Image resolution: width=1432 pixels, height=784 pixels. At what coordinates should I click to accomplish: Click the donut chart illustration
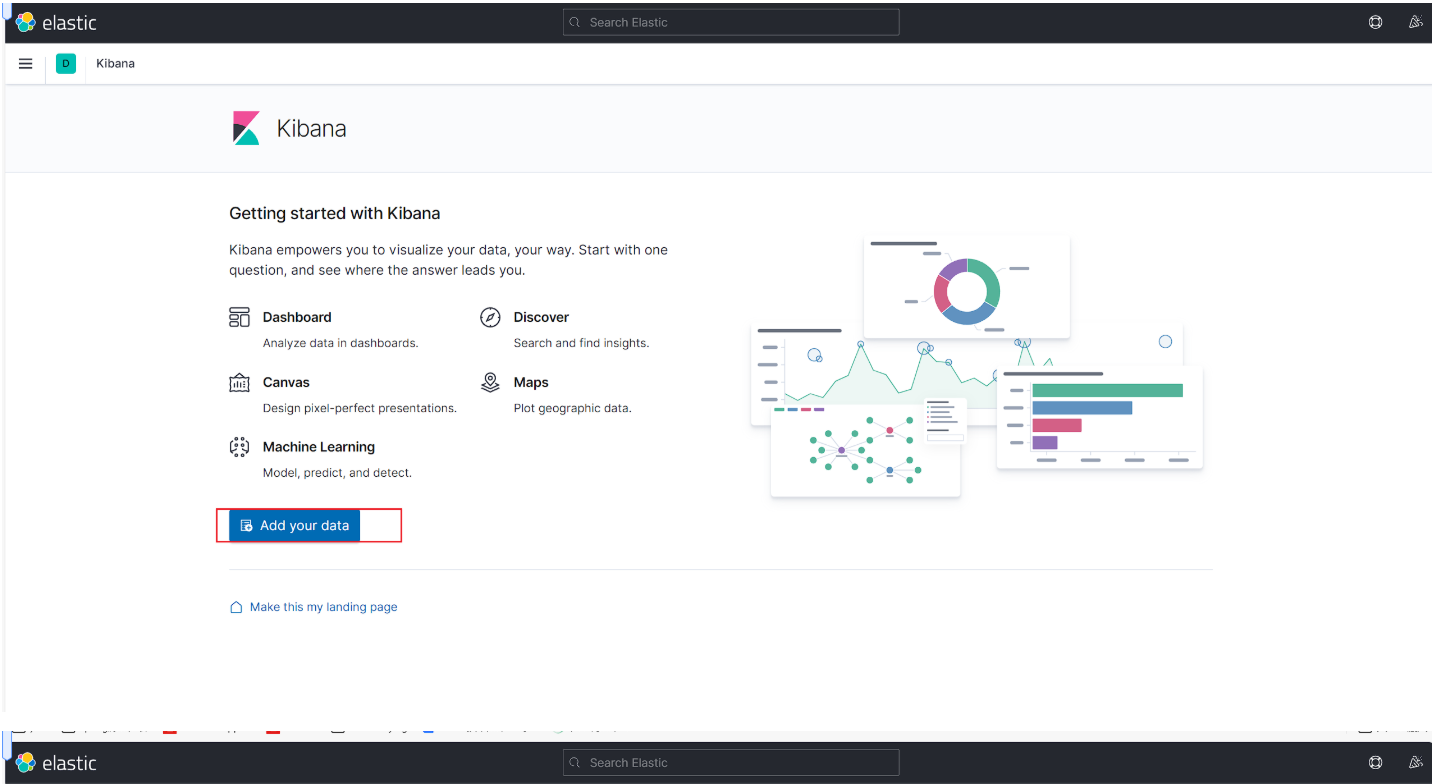click(967, 291)
